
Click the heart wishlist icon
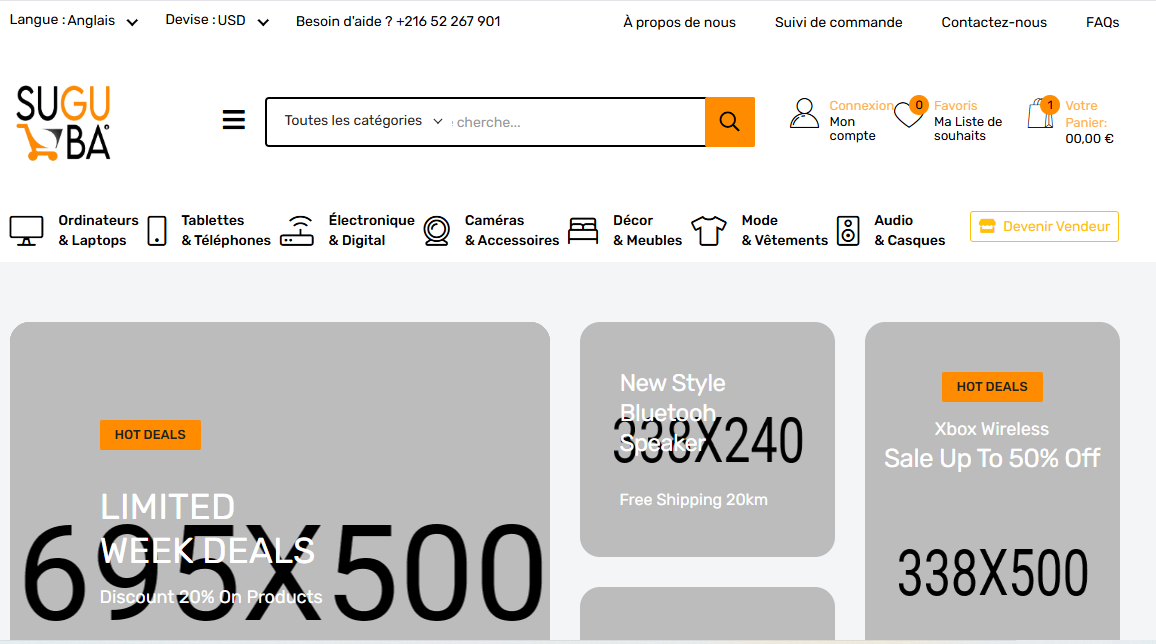[909, 115]
